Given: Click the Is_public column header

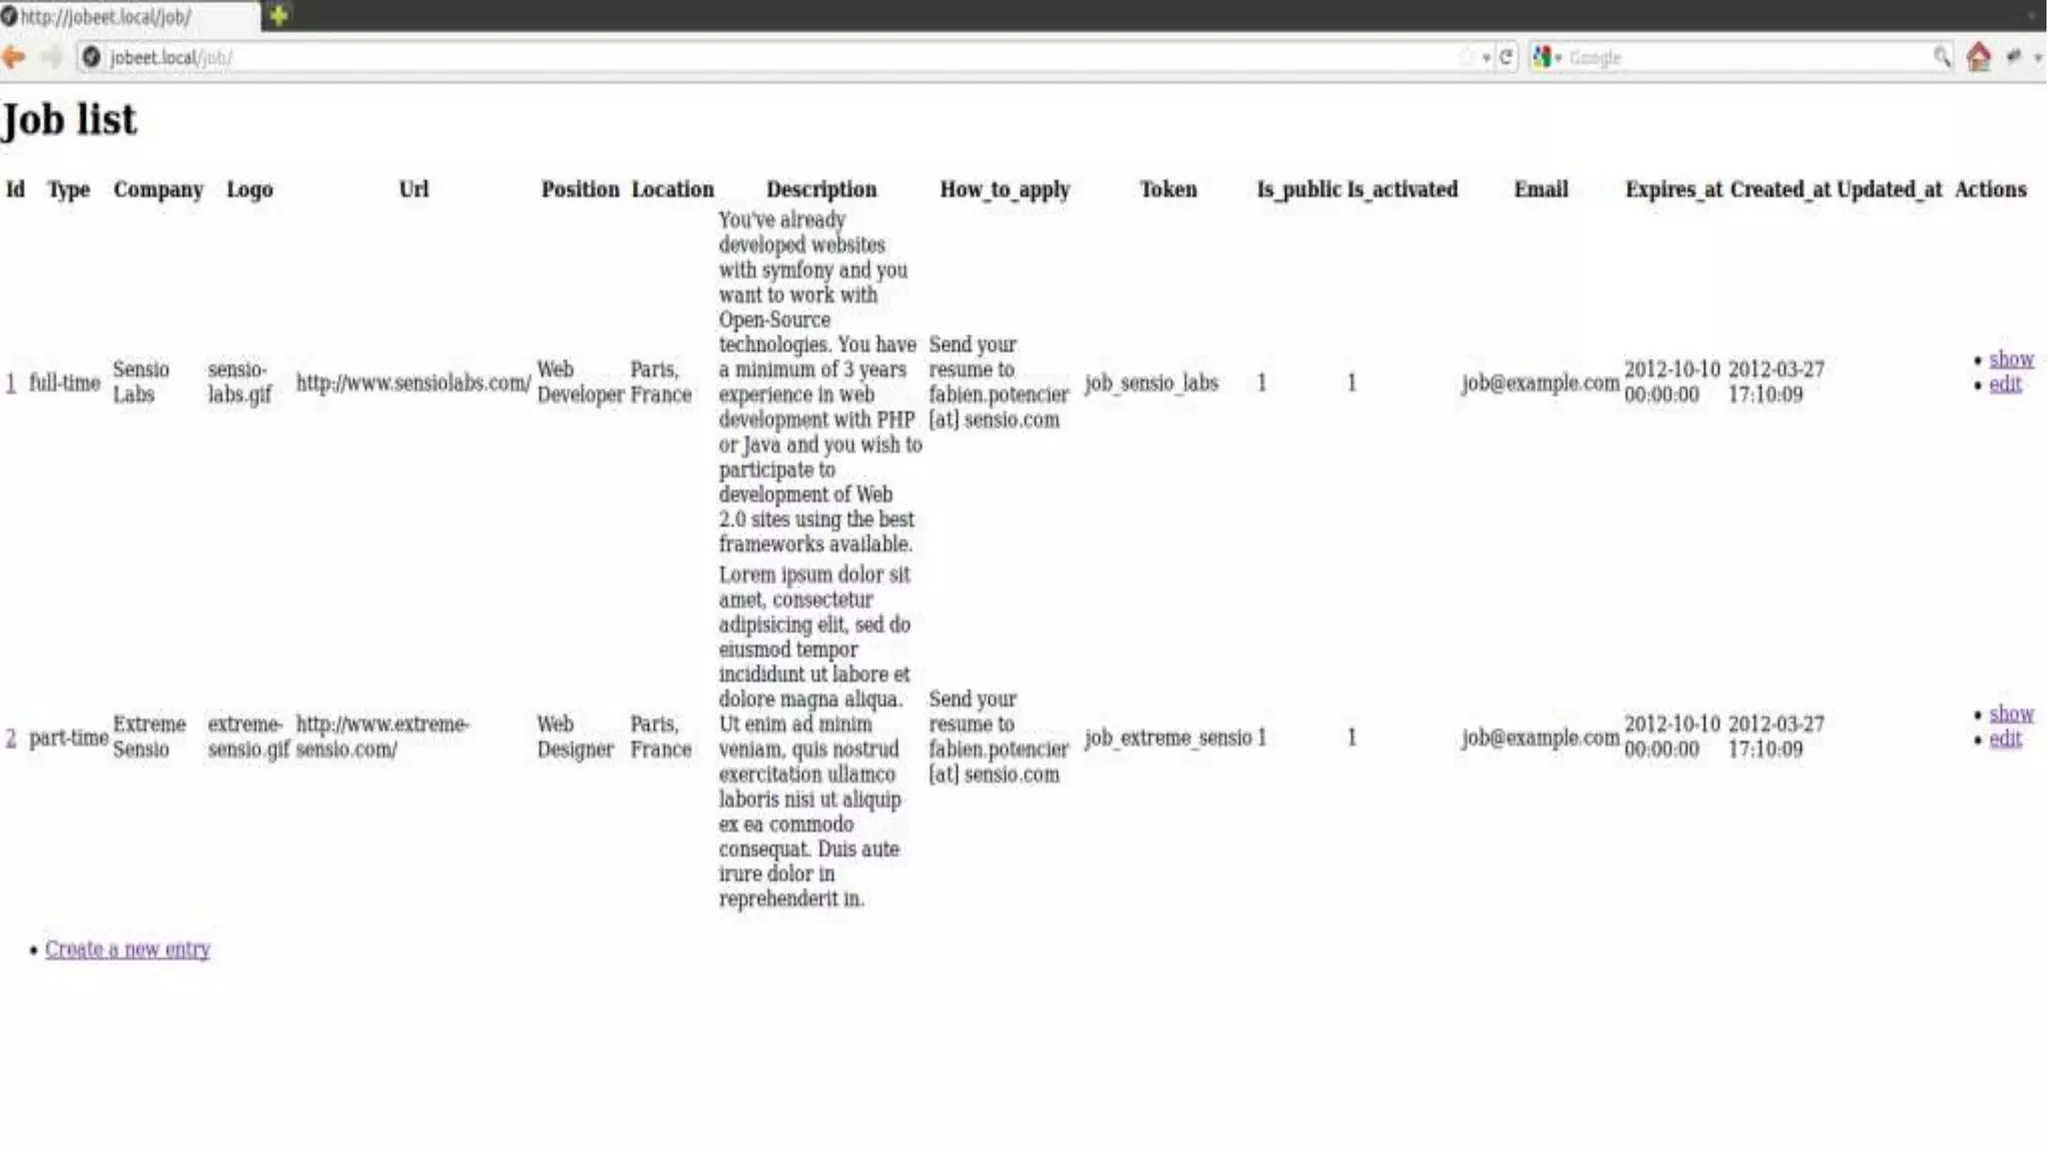Looking at the screenshot, I should point(1298,189).
